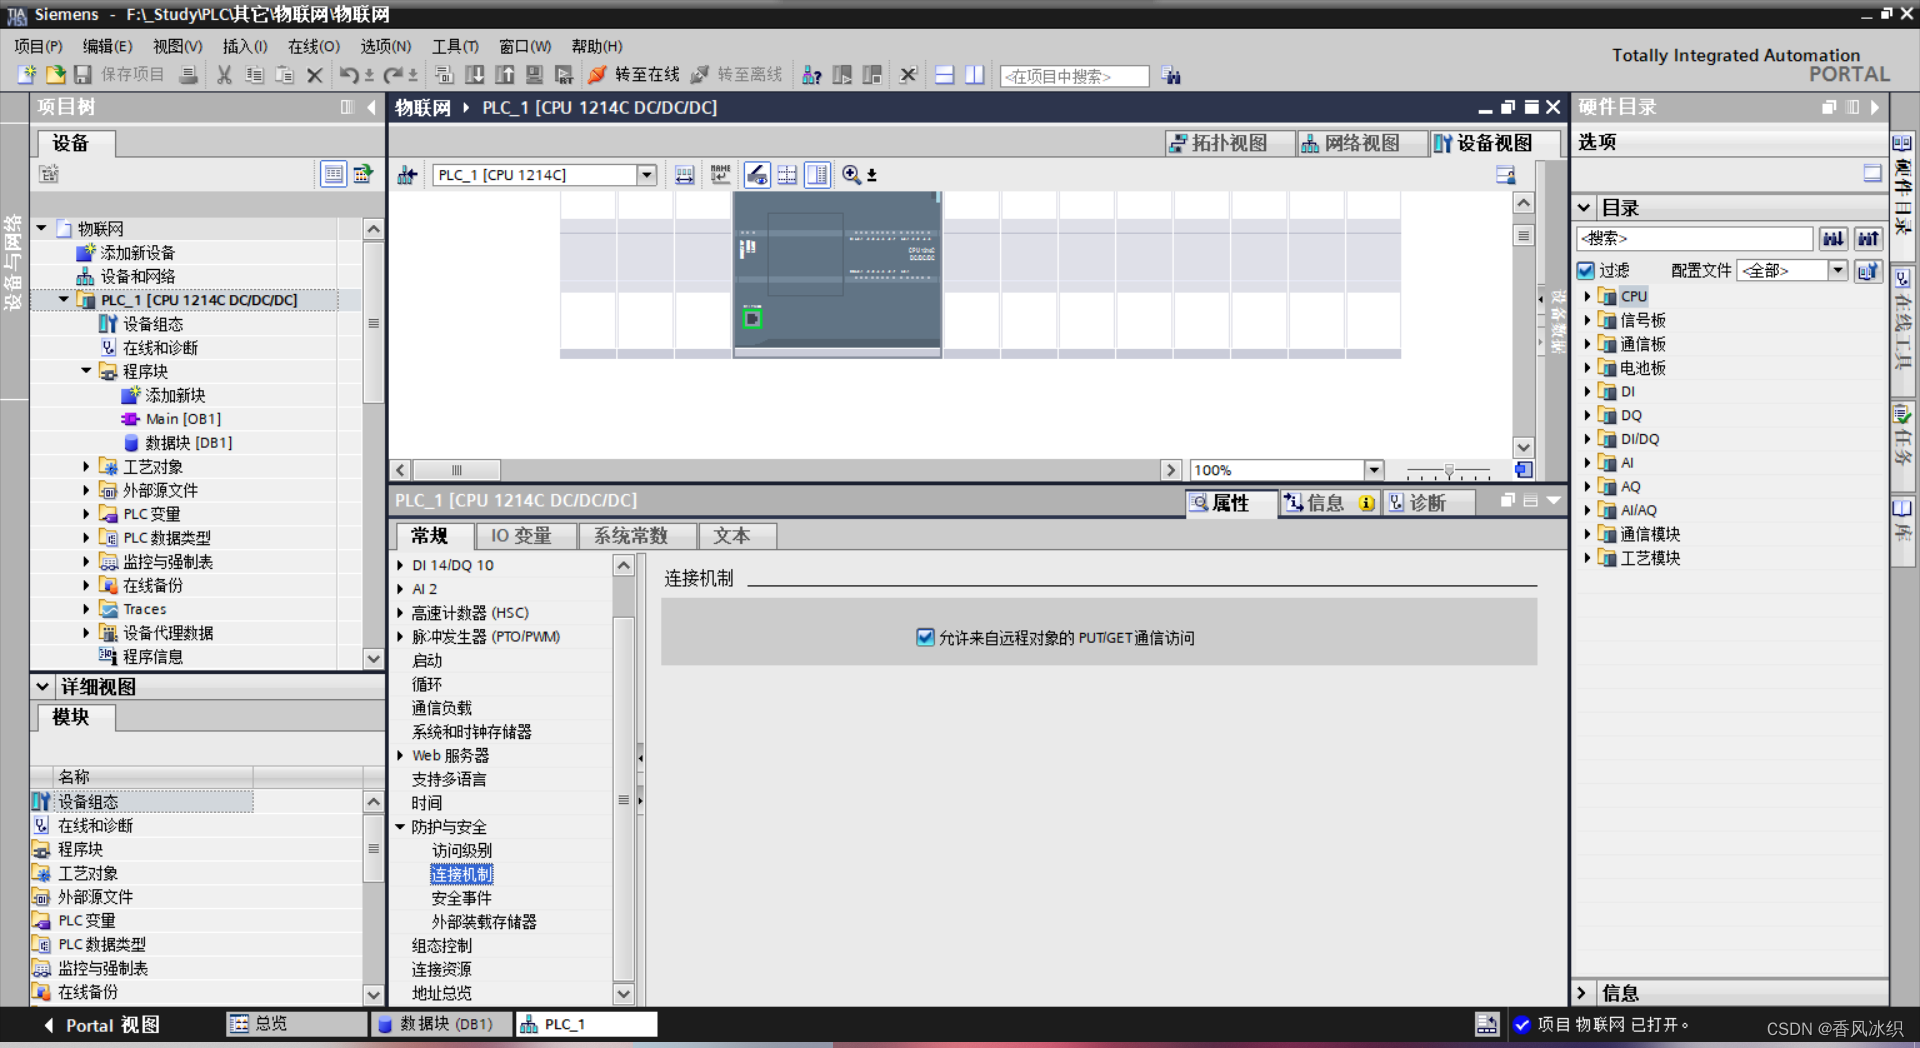Toggle the page break view icon in device toolbar
This screenshot has width=1920, height=1048.
coord(788,175)
